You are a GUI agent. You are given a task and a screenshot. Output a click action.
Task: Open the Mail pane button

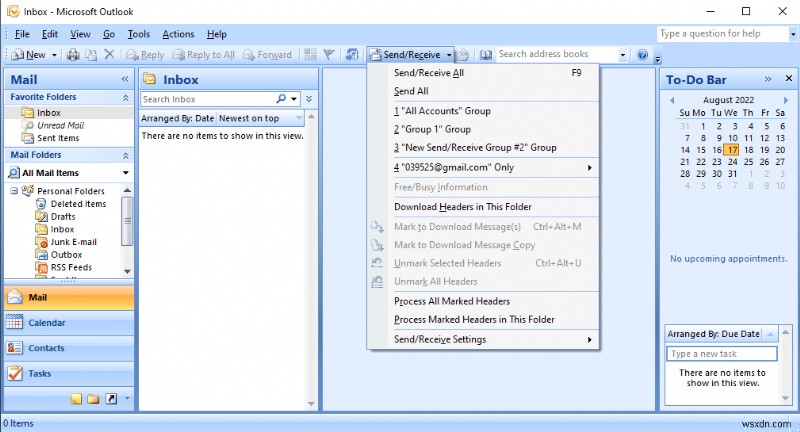69,297
